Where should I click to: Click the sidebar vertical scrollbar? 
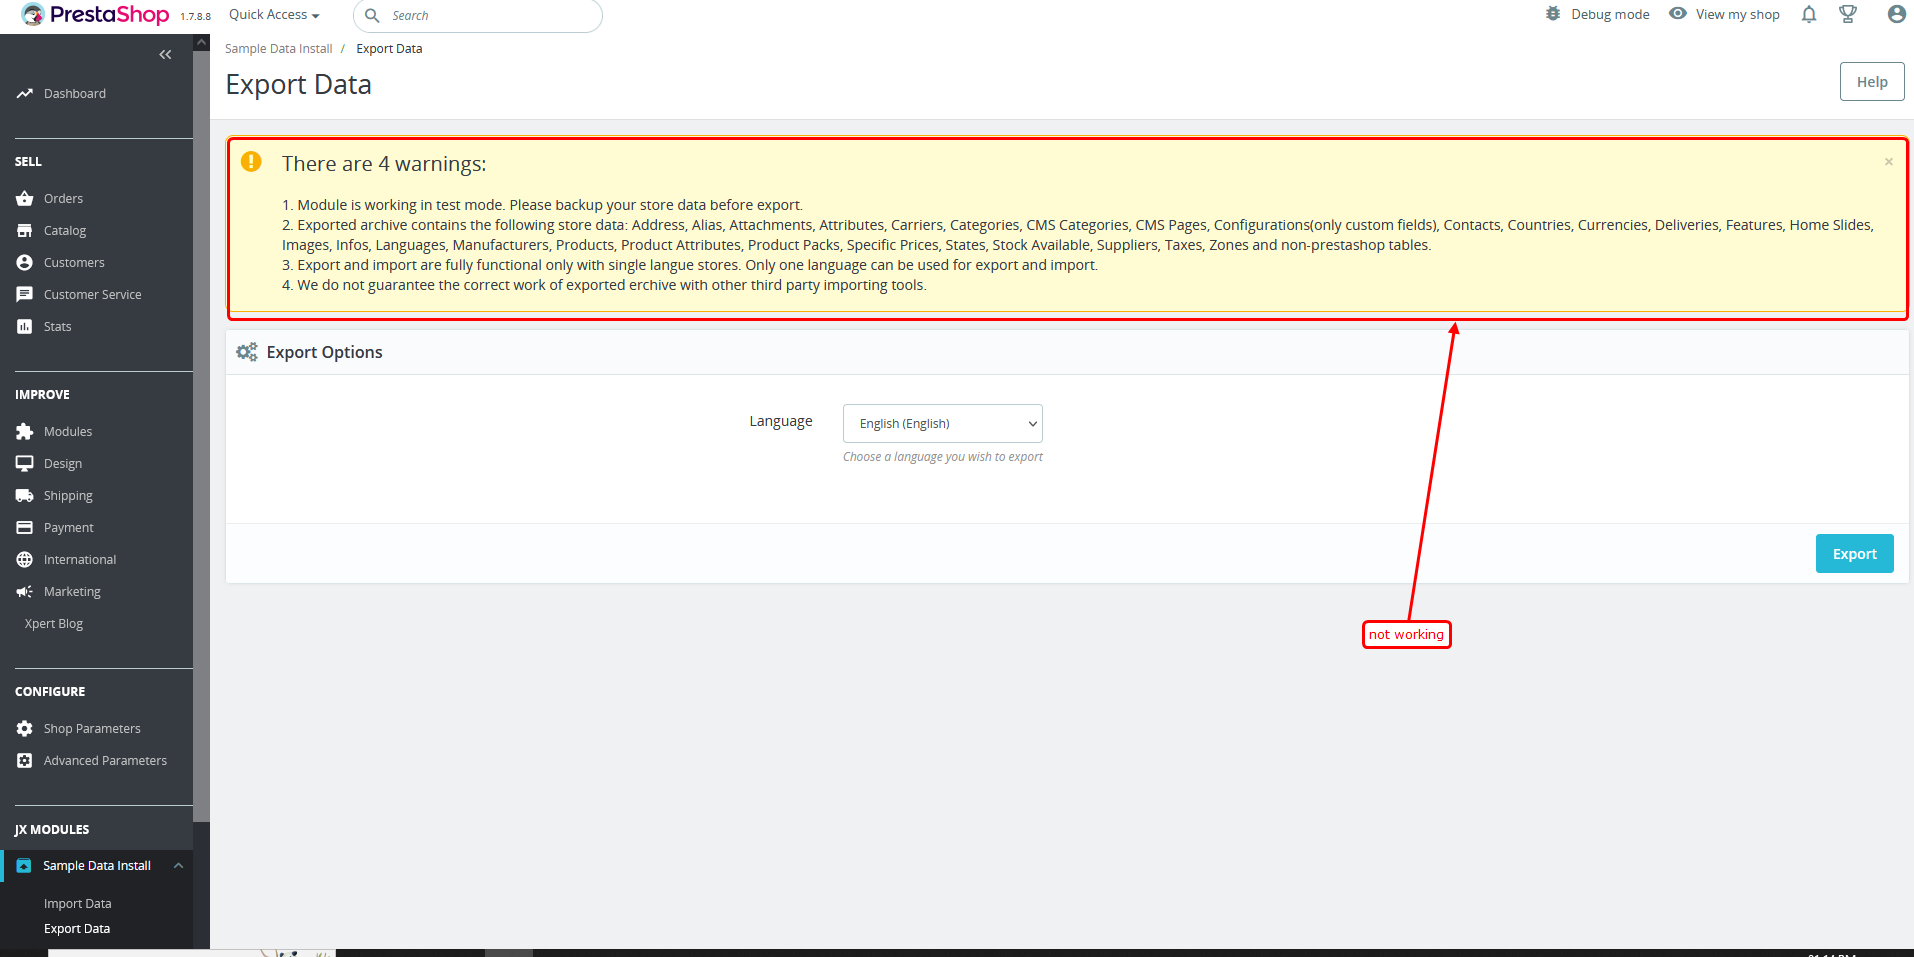tap(202, 435)
